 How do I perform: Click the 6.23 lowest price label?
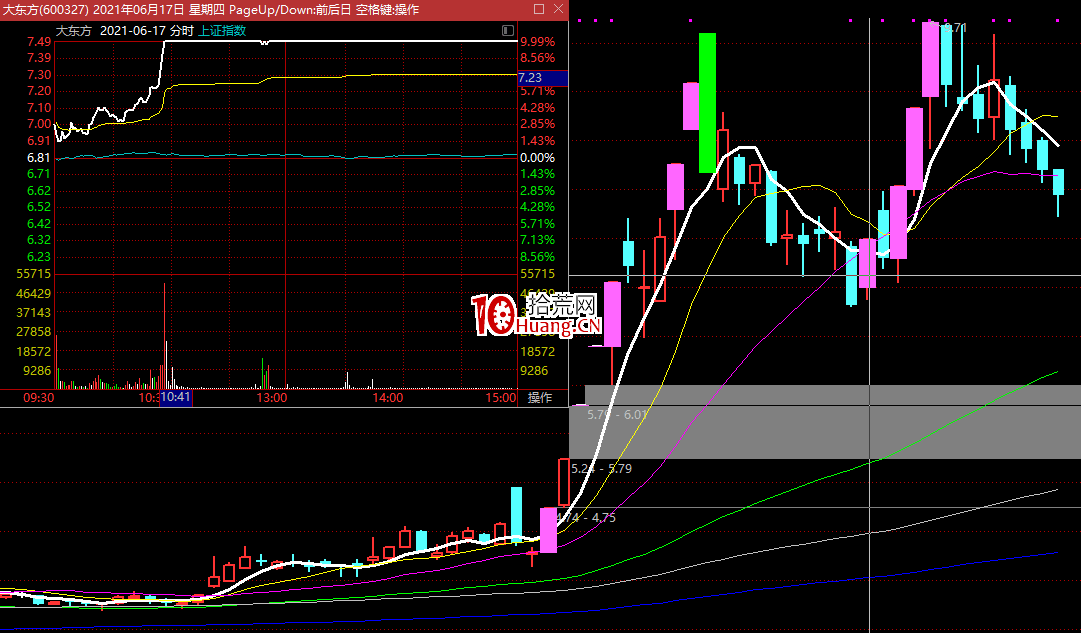click(39, 257)
